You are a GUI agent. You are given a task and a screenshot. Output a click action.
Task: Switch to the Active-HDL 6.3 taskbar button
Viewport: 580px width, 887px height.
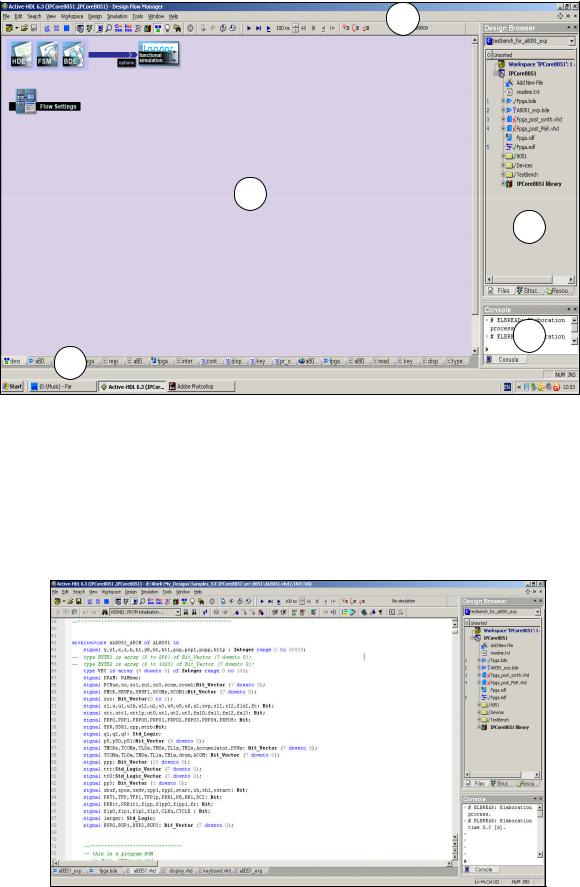[x=132, y=386]
